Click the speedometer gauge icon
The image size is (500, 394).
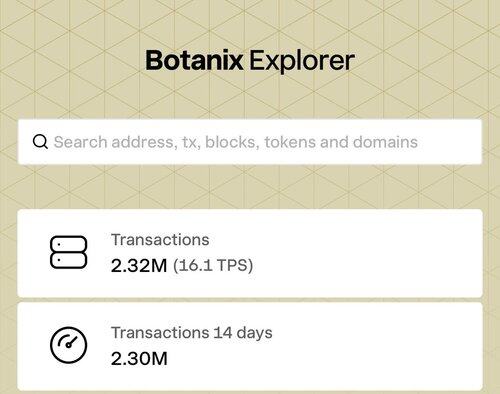69,345
